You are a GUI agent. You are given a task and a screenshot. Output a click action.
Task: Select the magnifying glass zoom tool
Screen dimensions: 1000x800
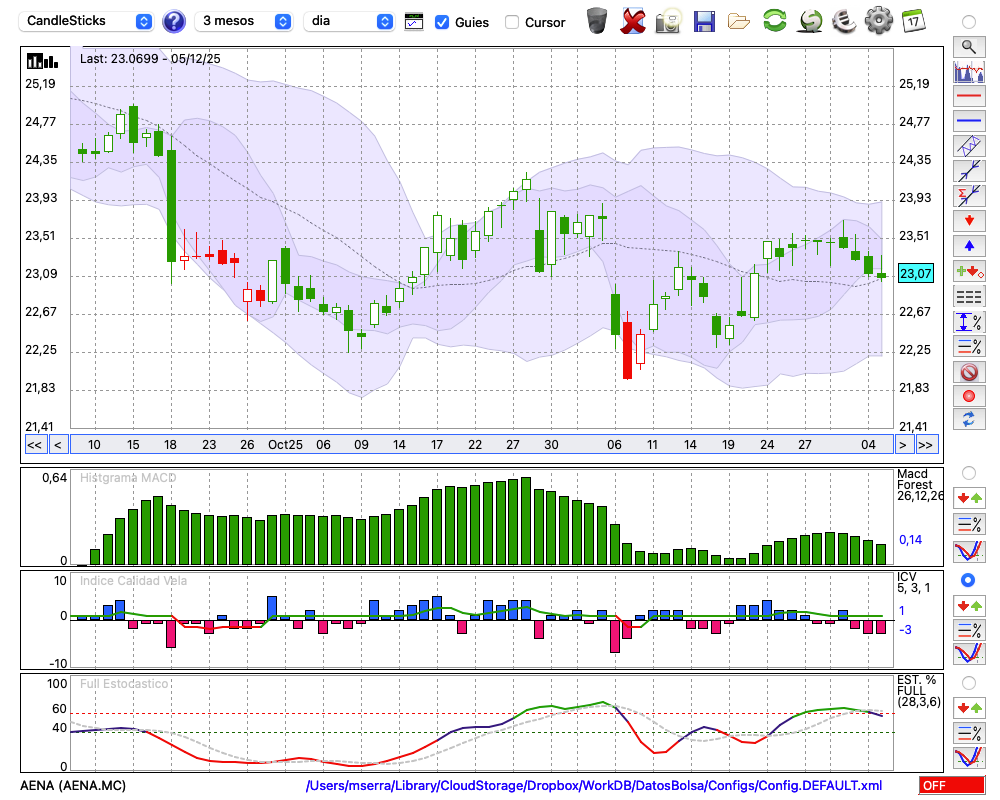point(968,46)
